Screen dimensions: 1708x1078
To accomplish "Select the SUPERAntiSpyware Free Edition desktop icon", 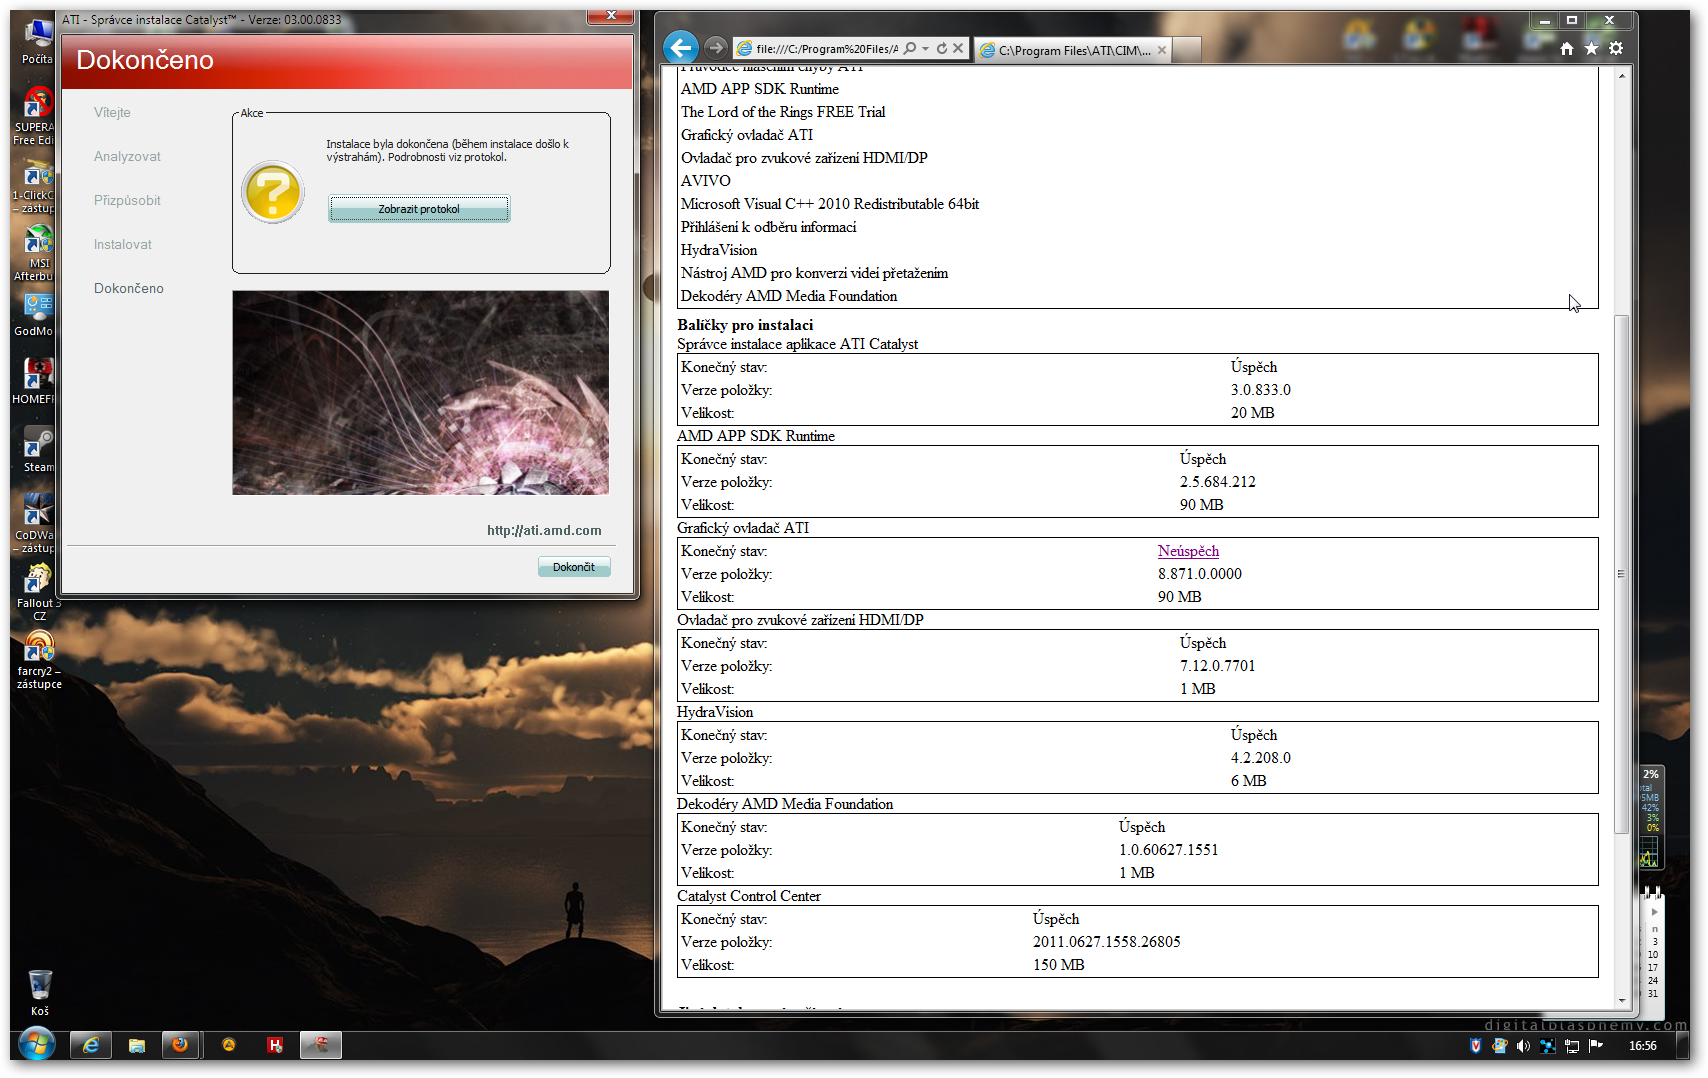I will click(x=36, y=115).
